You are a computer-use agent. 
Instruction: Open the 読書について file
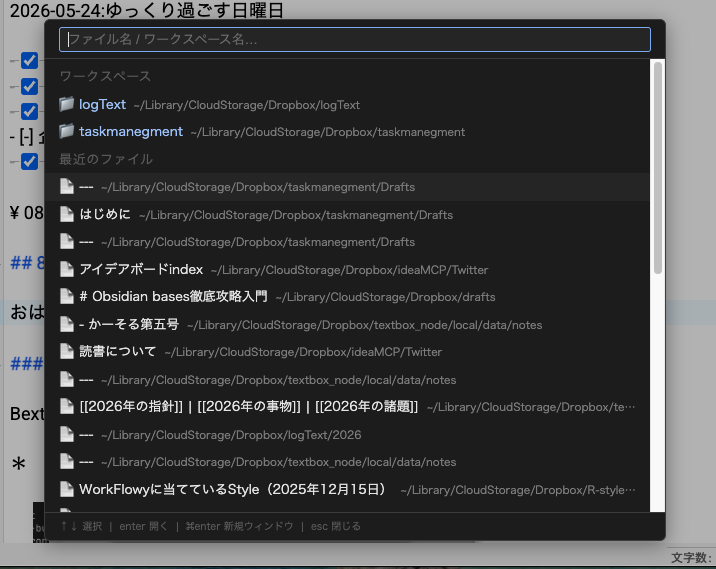[x=347, y=352]
